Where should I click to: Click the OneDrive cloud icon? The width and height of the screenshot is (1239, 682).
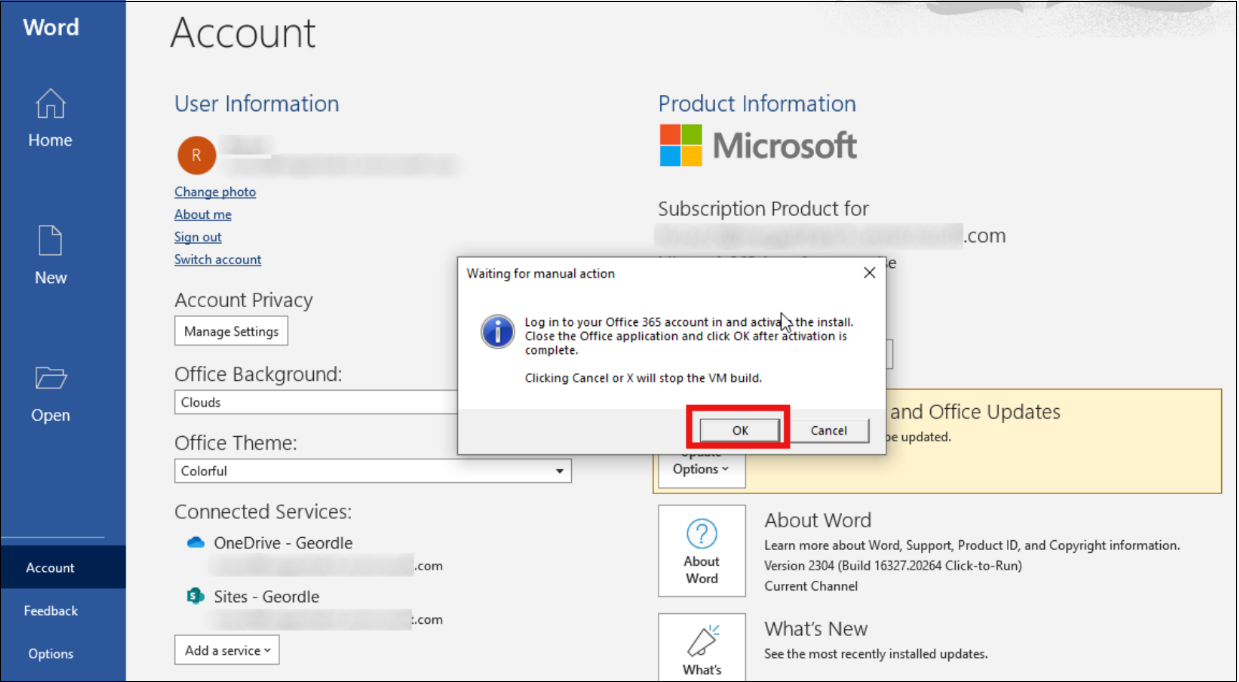tap(196, 543)
